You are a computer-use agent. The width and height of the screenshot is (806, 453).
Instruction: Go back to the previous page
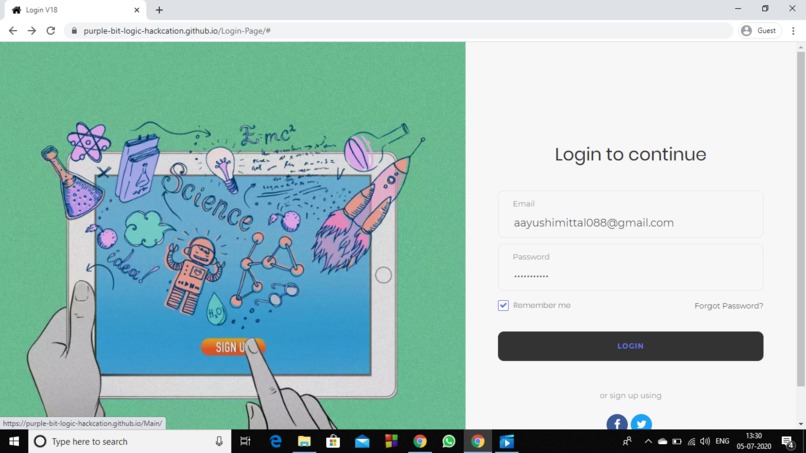pos(13,31)
